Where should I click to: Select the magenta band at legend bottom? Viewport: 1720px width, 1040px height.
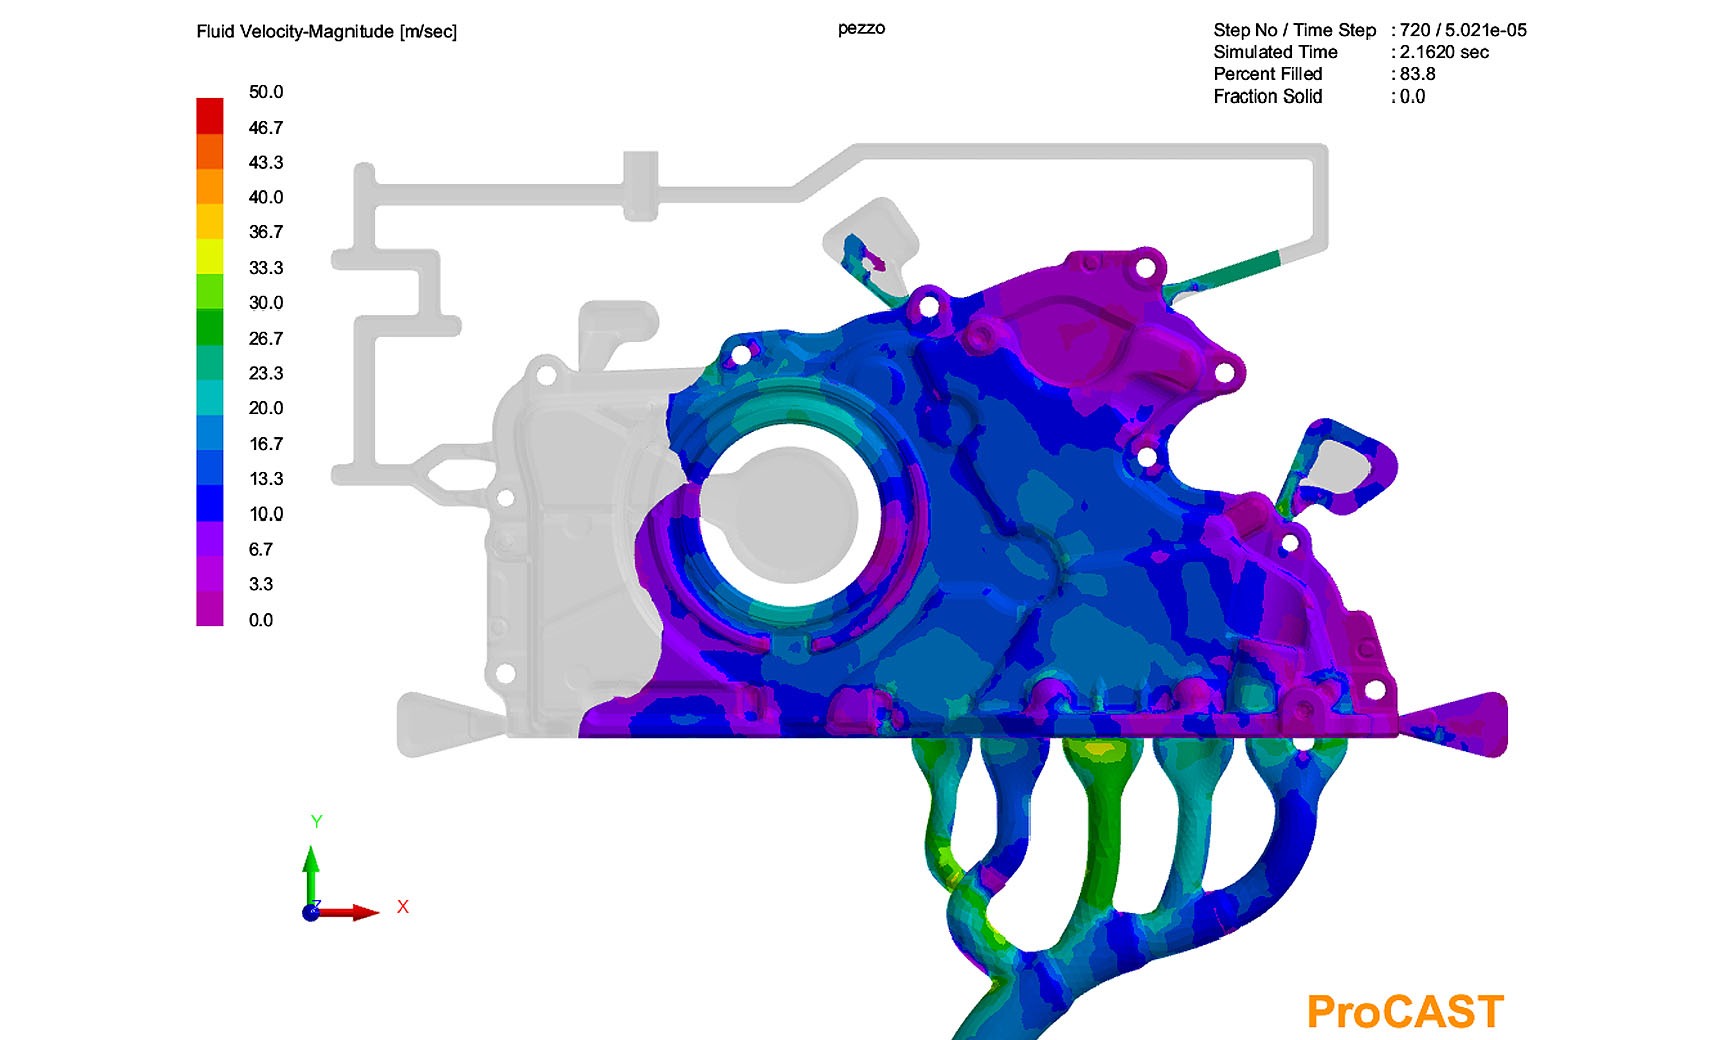pyautogui.click(x=210, y=609)
